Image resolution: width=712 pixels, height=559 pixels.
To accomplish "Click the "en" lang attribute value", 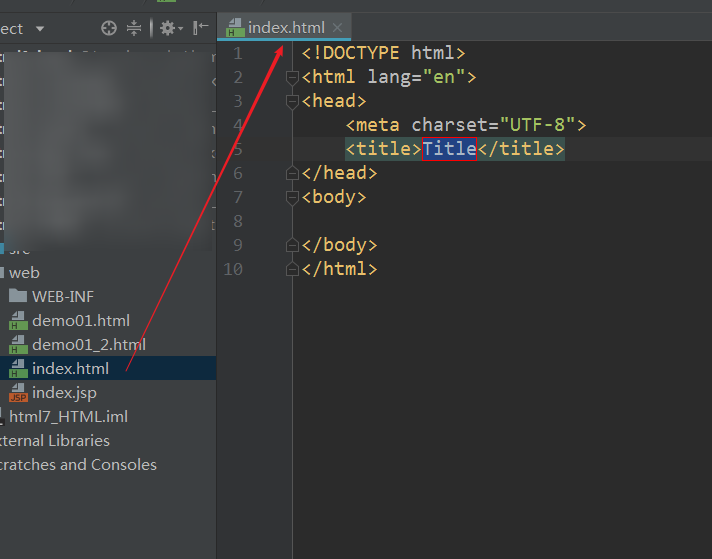I will tap(444, 77).
